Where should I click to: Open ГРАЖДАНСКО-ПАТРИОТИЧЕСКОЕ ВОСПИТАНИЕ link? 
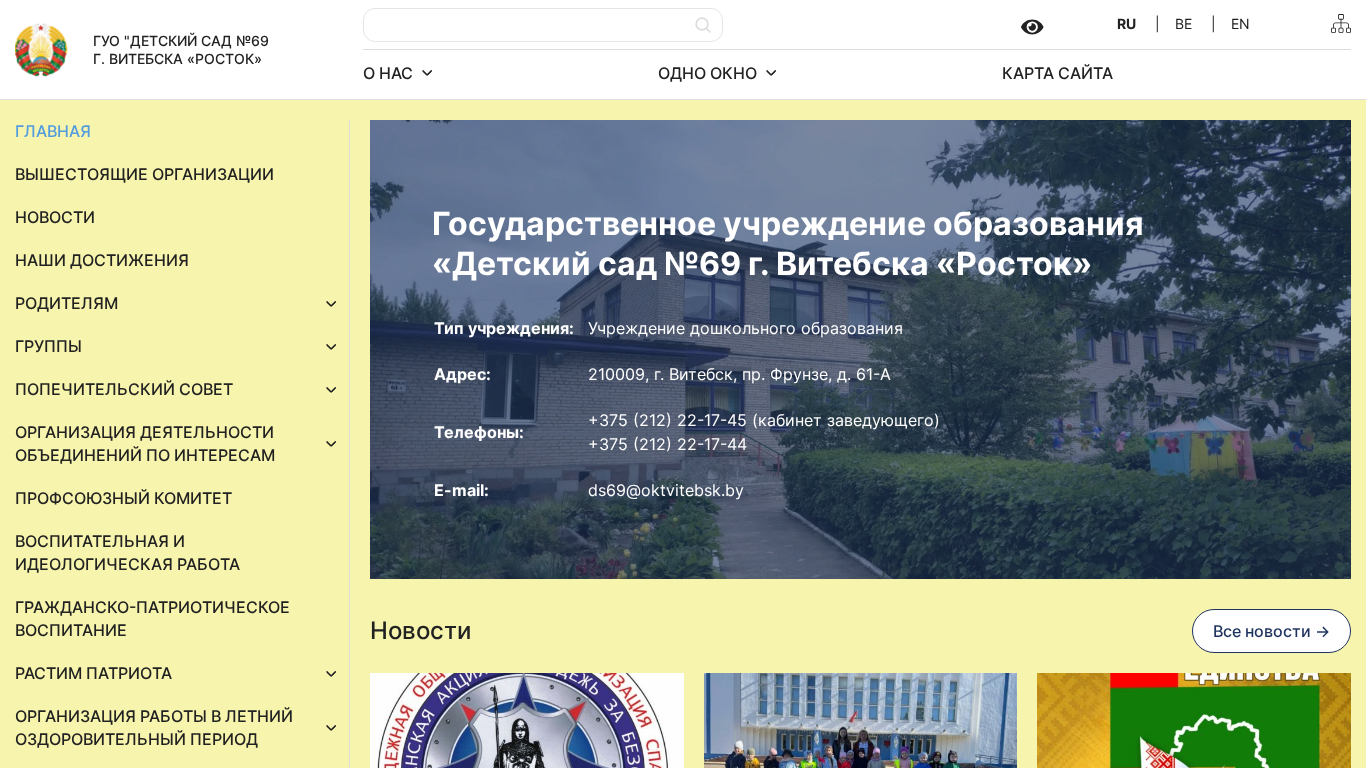(x=152, y=619)
